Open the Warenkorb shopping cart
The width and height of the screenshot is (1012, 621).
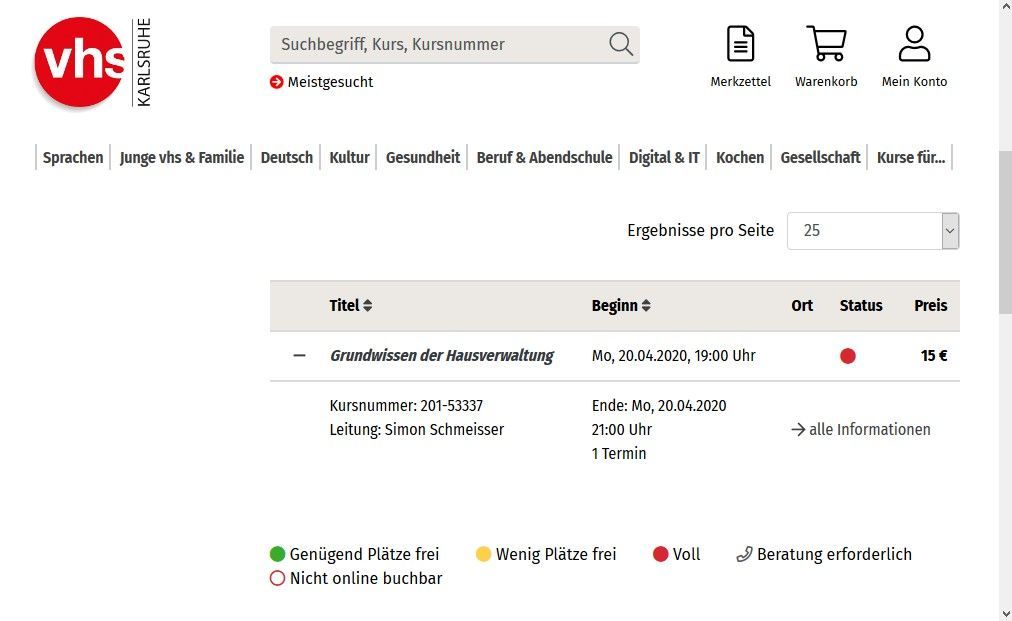[x=826, y=45]
